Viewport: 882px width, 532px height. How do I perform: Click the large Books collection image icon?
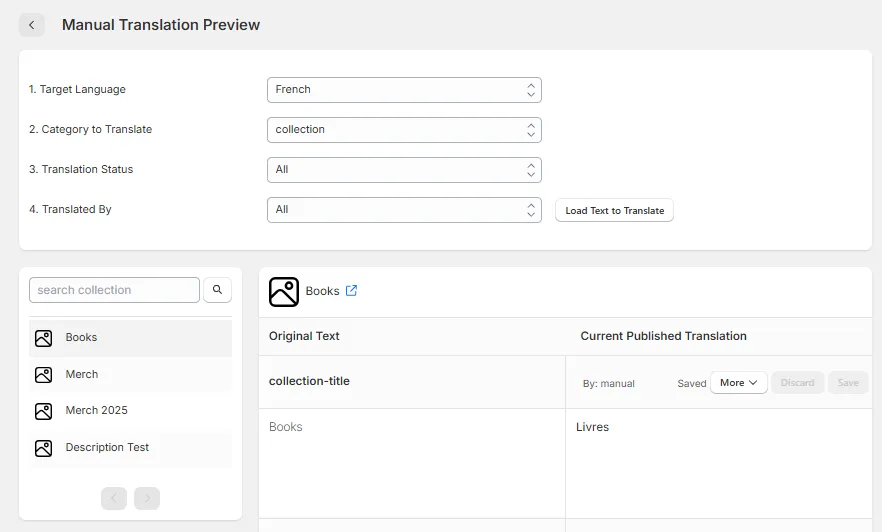(284, 292)
